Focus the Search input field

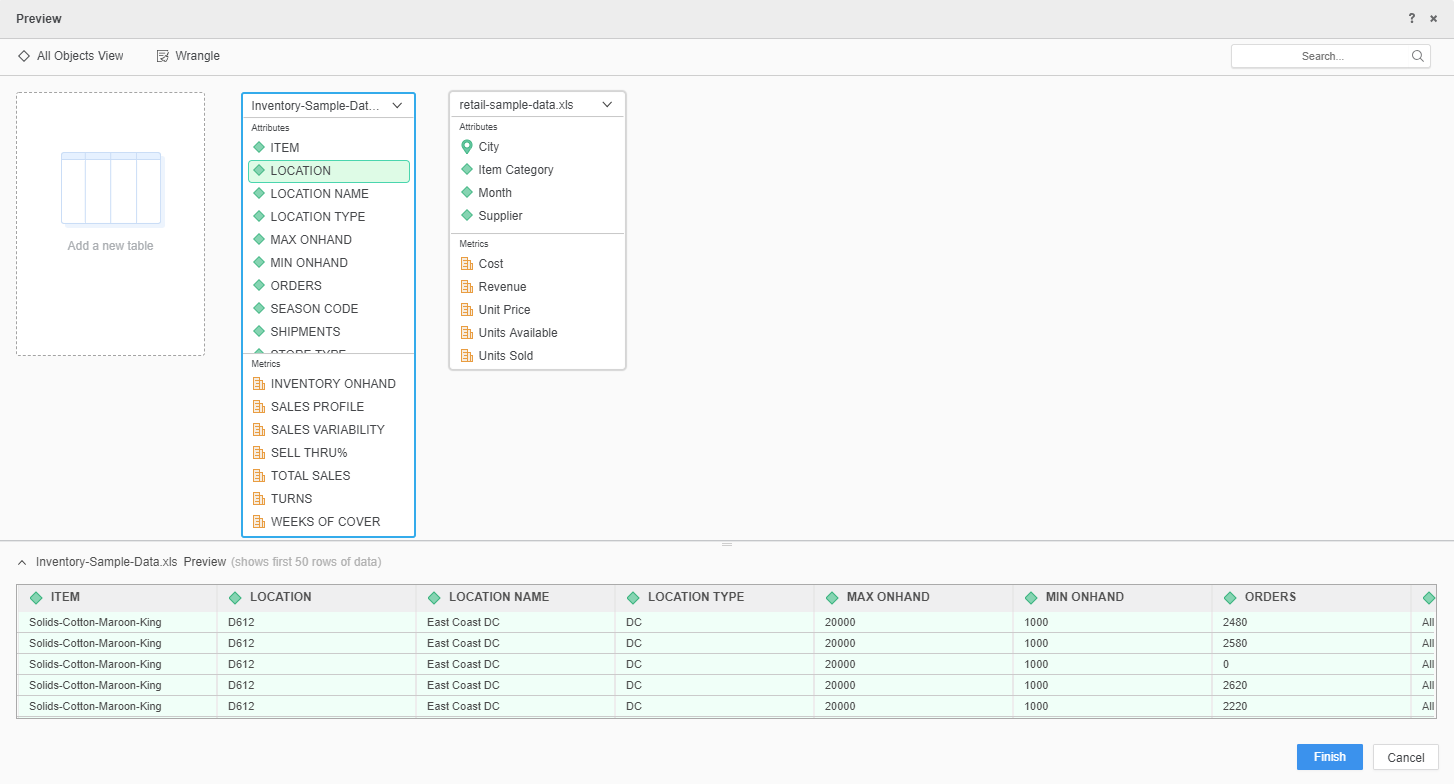[x=1320, y=56]
